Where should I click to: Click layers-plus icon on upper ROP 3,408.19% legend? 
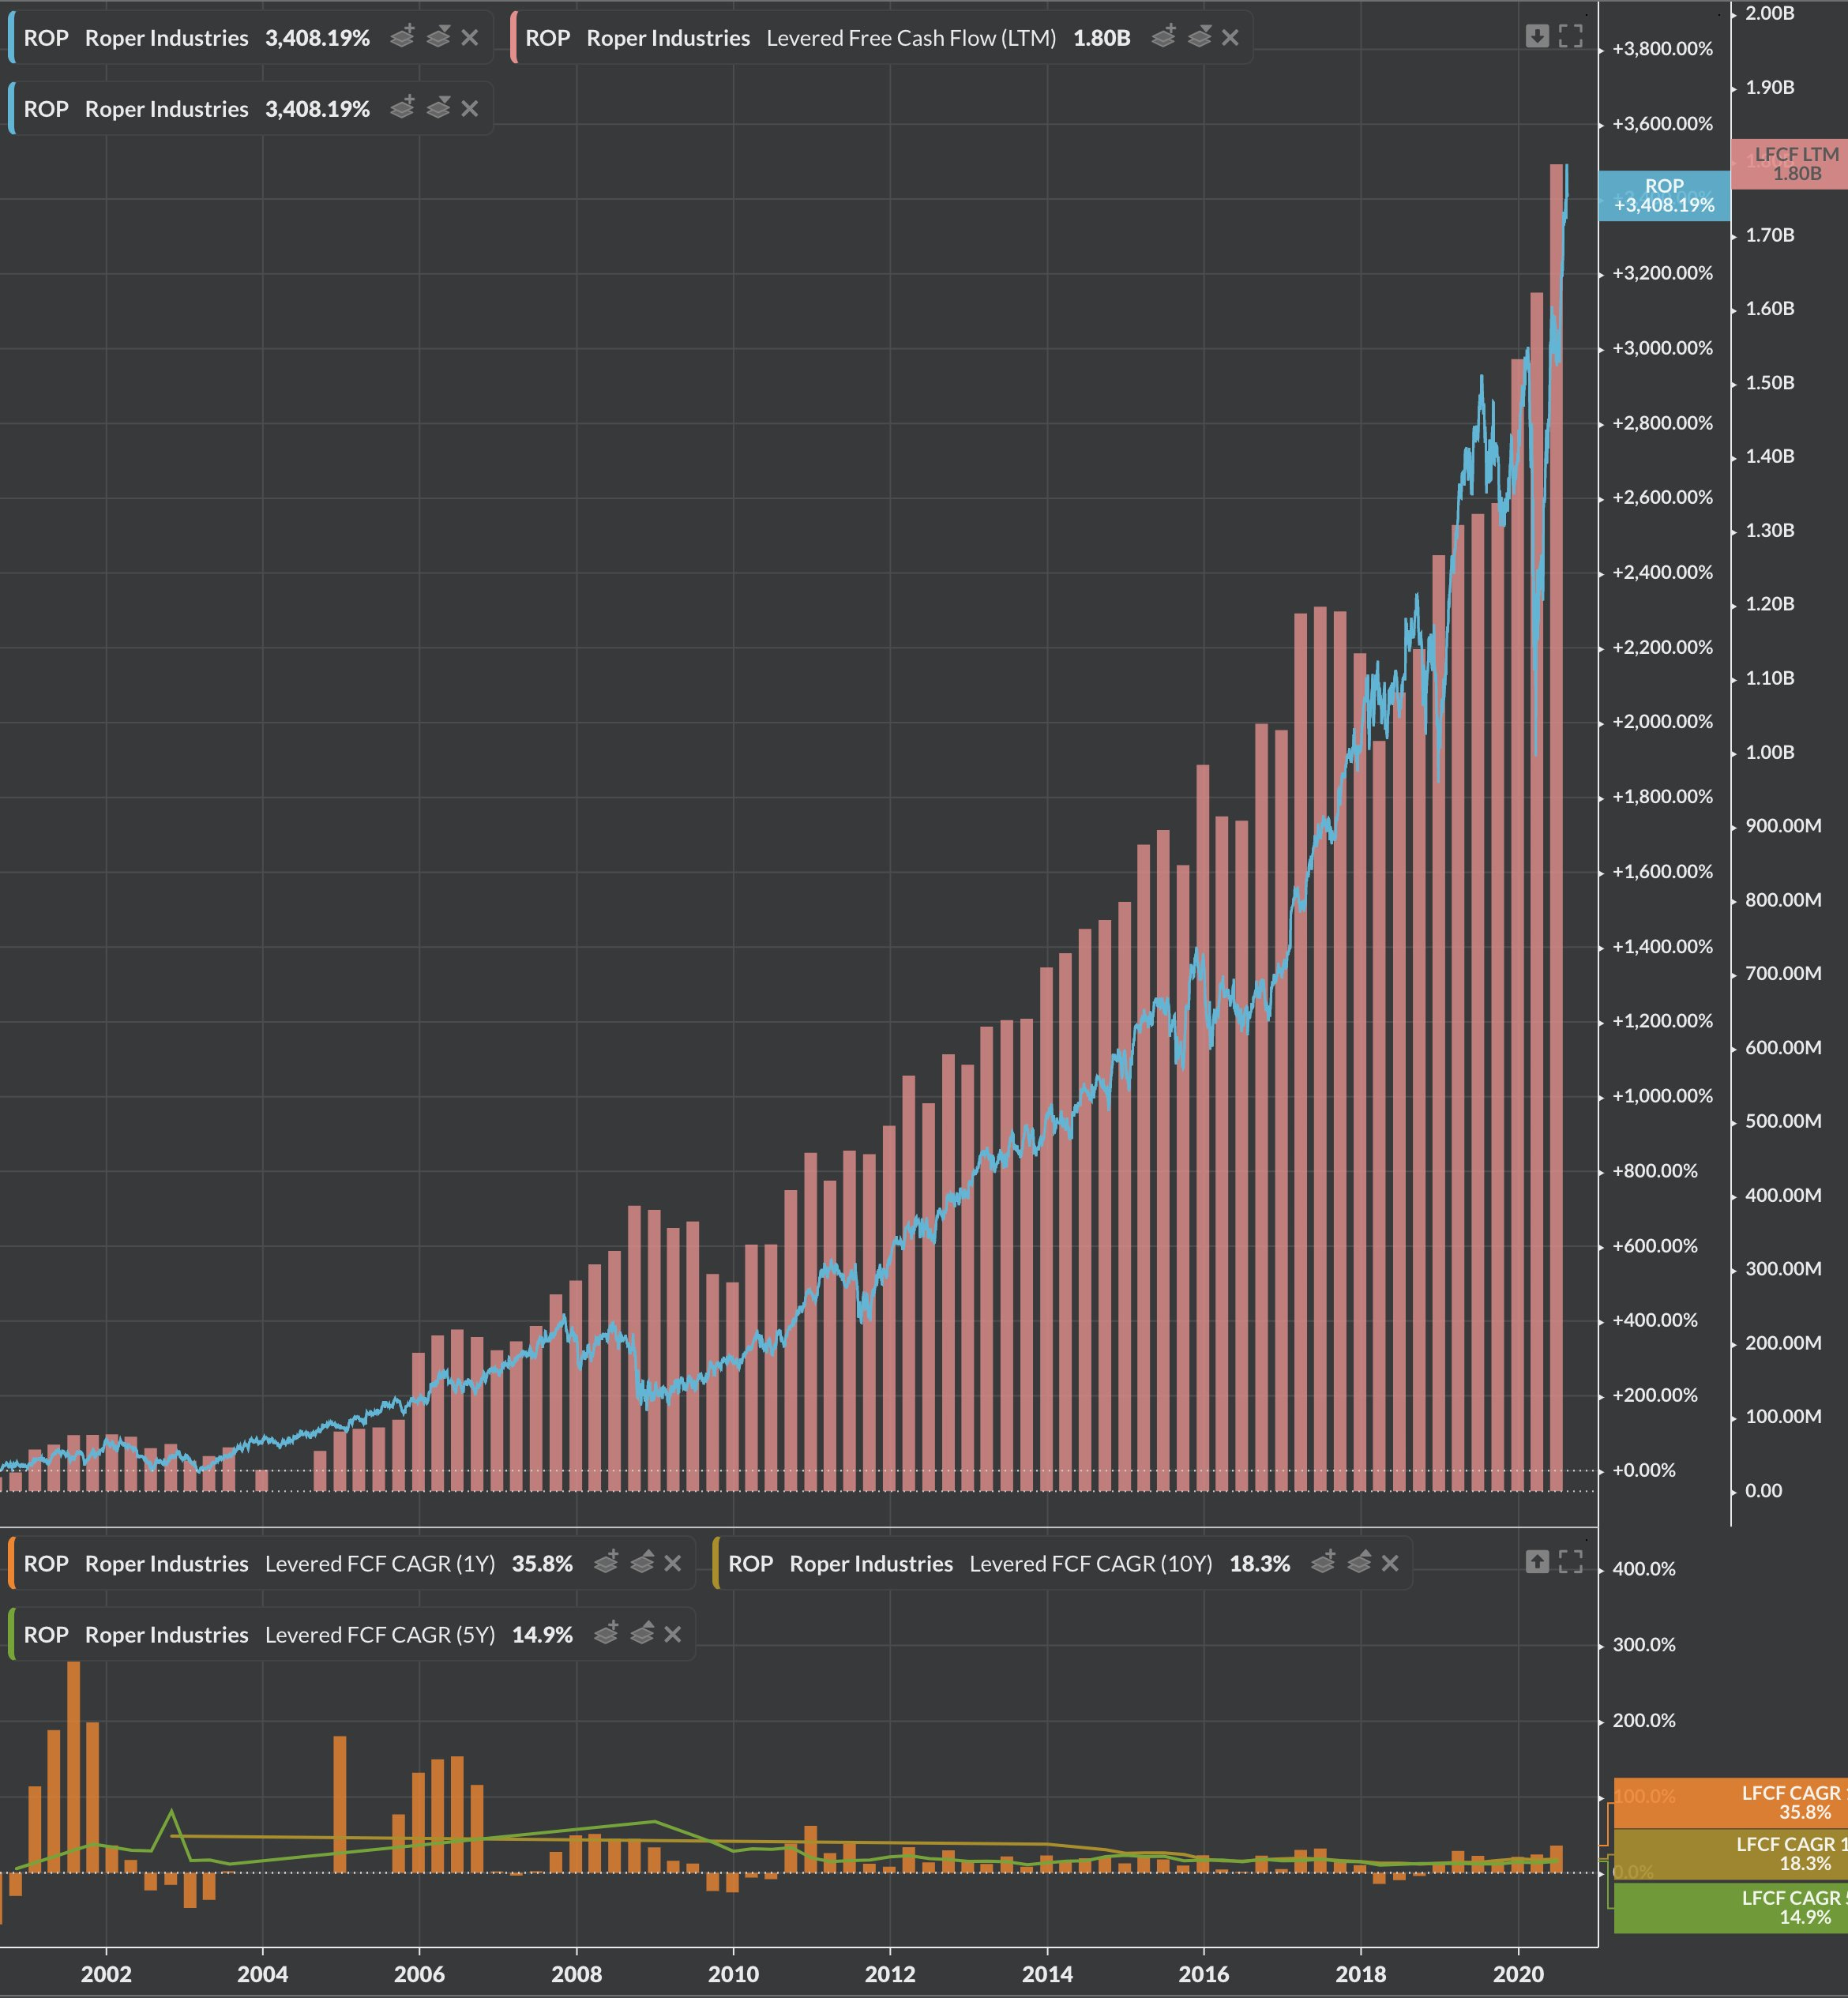402,37
